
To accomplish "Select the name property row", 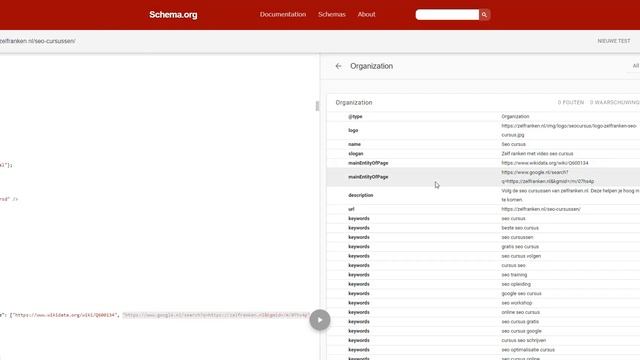I will (483, 144).
